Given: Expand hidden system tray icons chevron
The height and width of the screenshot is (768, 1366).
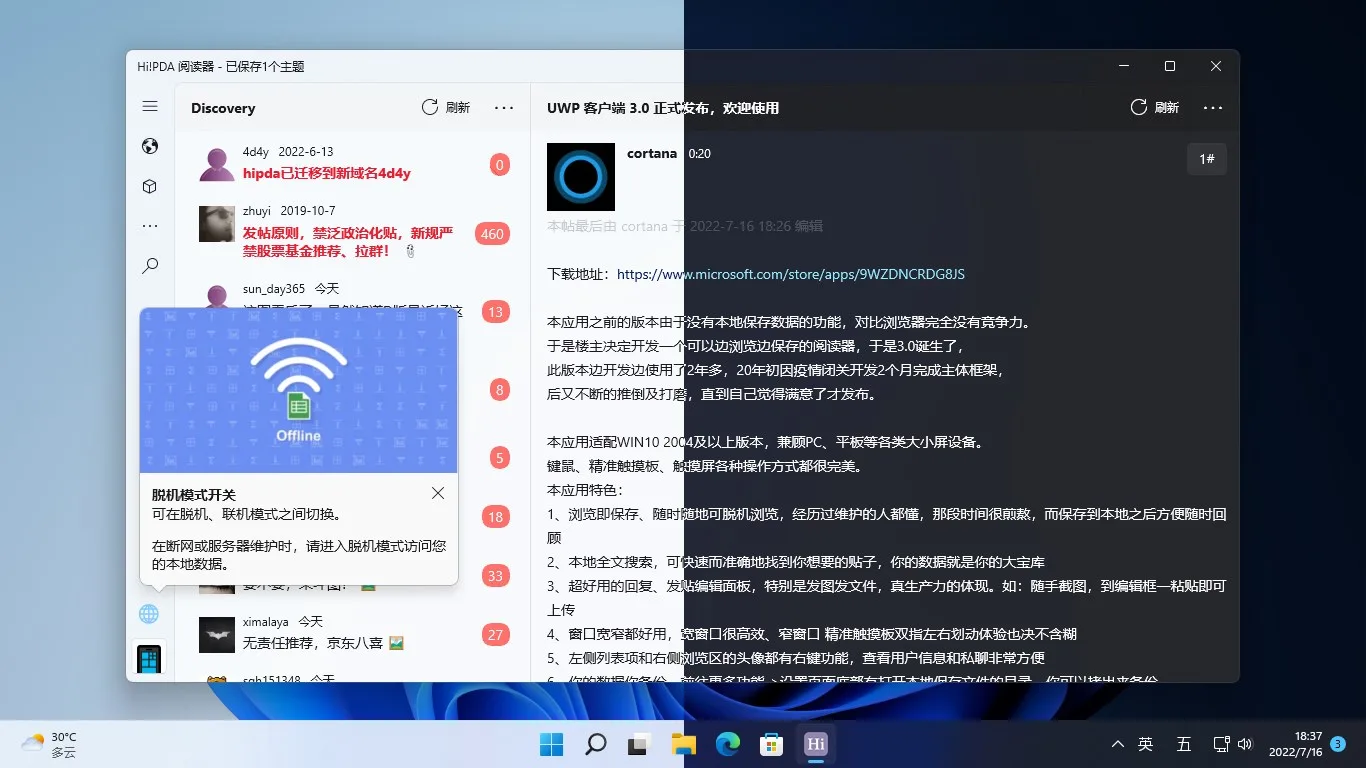Looking at the screenshot, I should (x=1118, y=744).
